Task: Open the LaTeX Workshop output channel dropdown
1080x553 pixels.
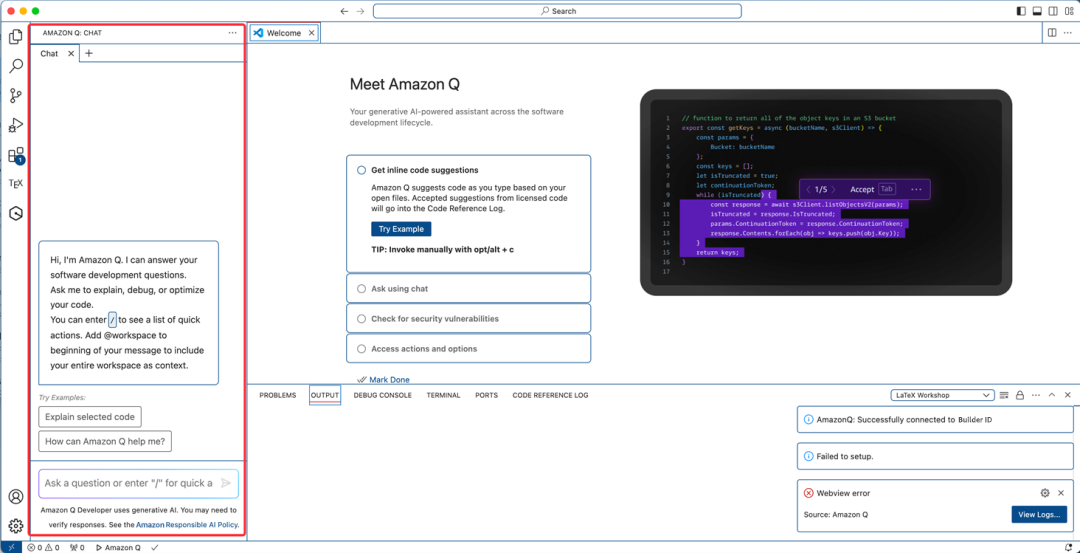Action: pyautogui.click(x=942, y=395)
